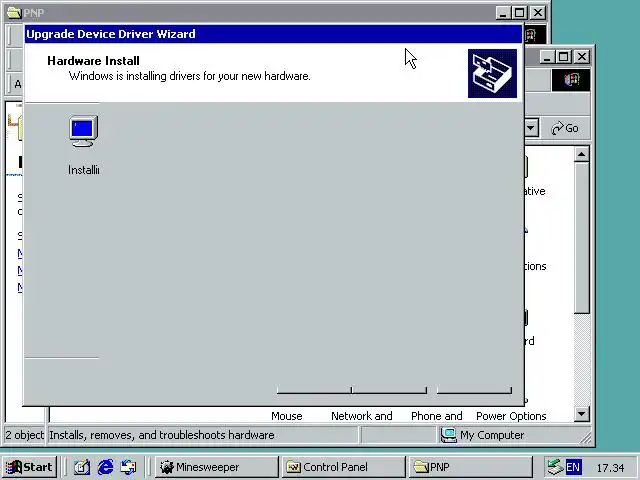
Task: Click the EN language indicator in tray
Action: click(x=573, y=467)
